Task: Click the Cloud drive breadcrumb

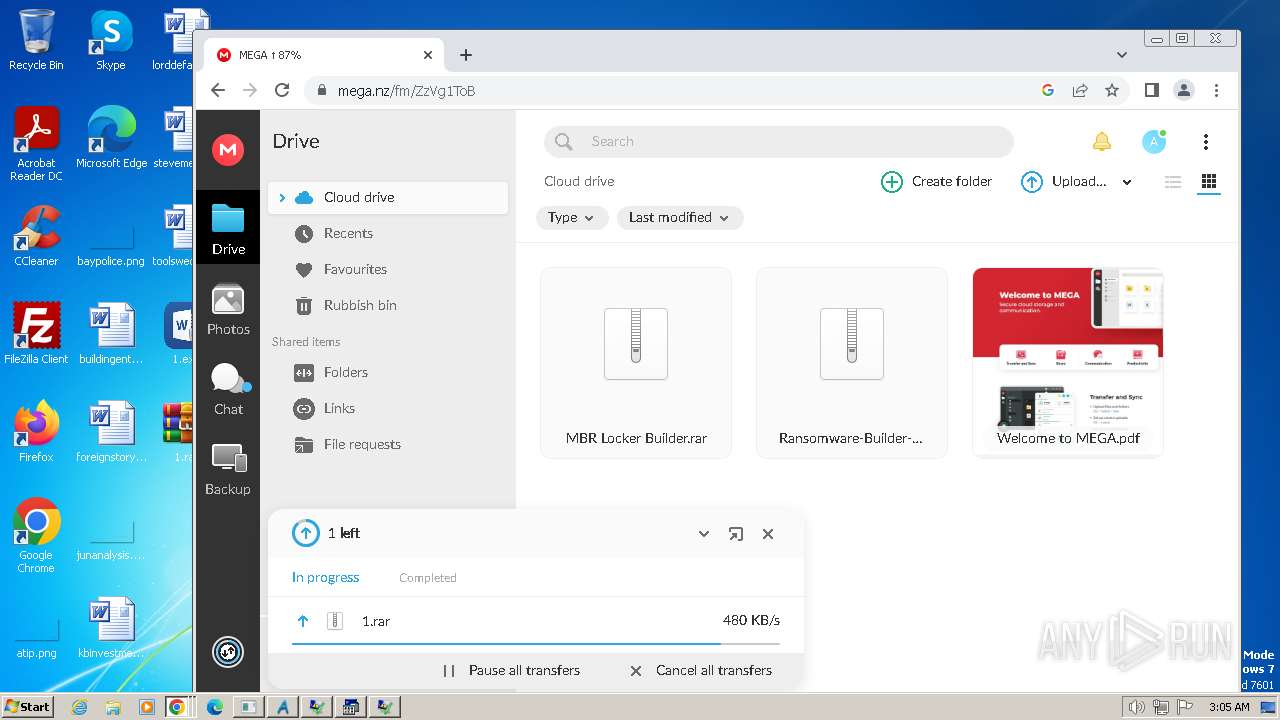Action: pyautogui.click(x=579, y=181)
